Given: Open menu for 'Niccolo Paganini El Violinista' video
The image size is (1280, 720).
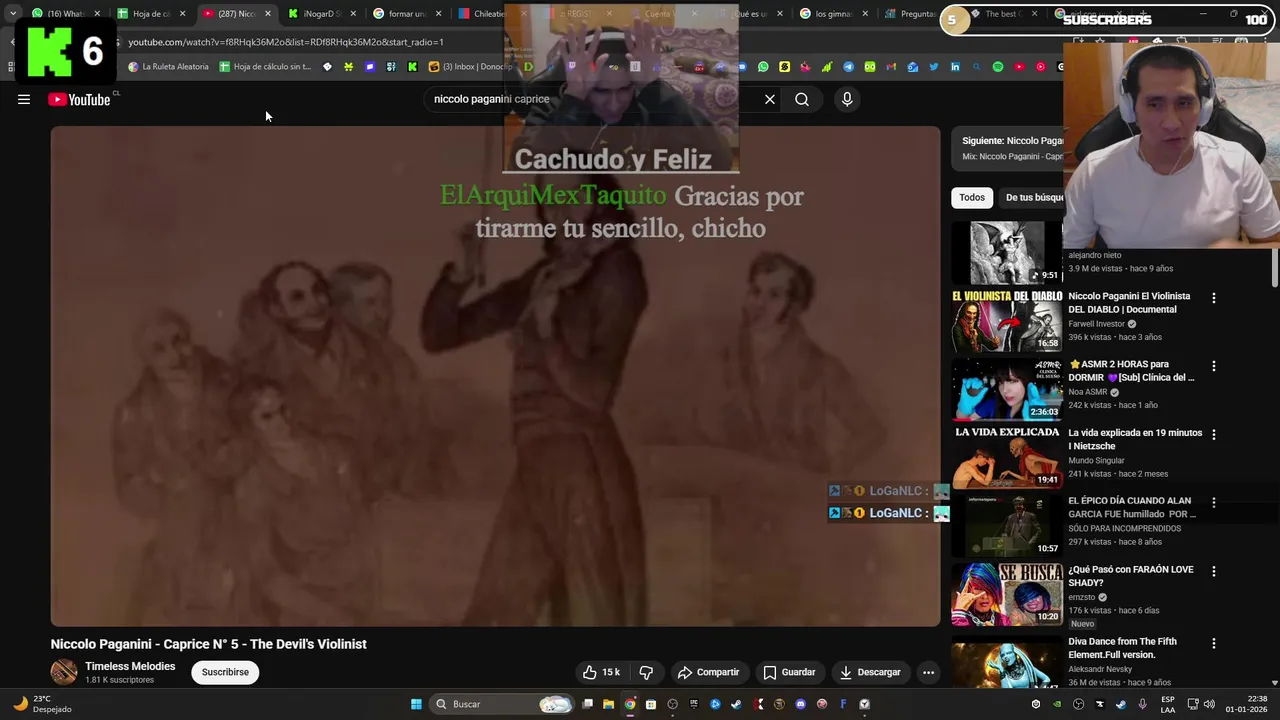Looking at the screenshot, I should coord(1214,298).
